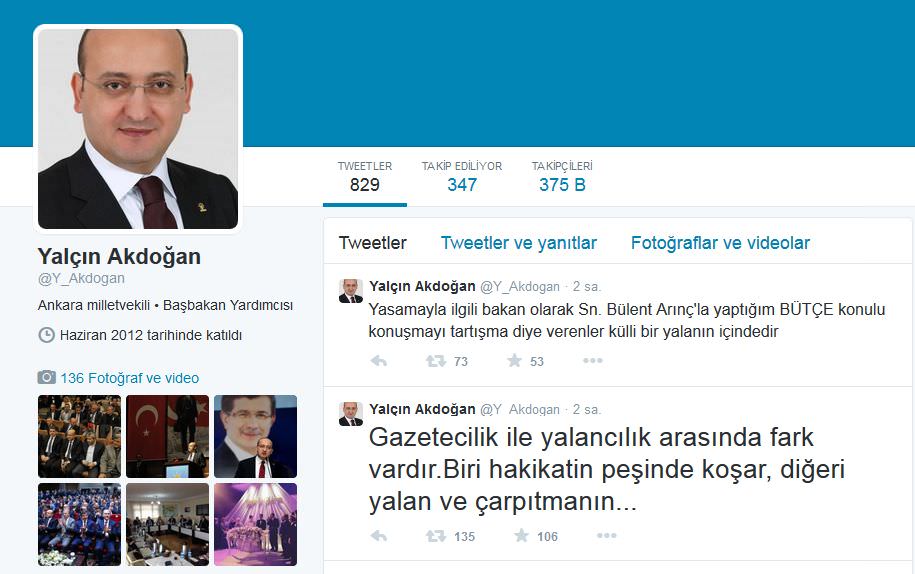Screen dimensions: 915x574
Task: View the TWEETLER 829 count
Action: [x=365, y=177]
